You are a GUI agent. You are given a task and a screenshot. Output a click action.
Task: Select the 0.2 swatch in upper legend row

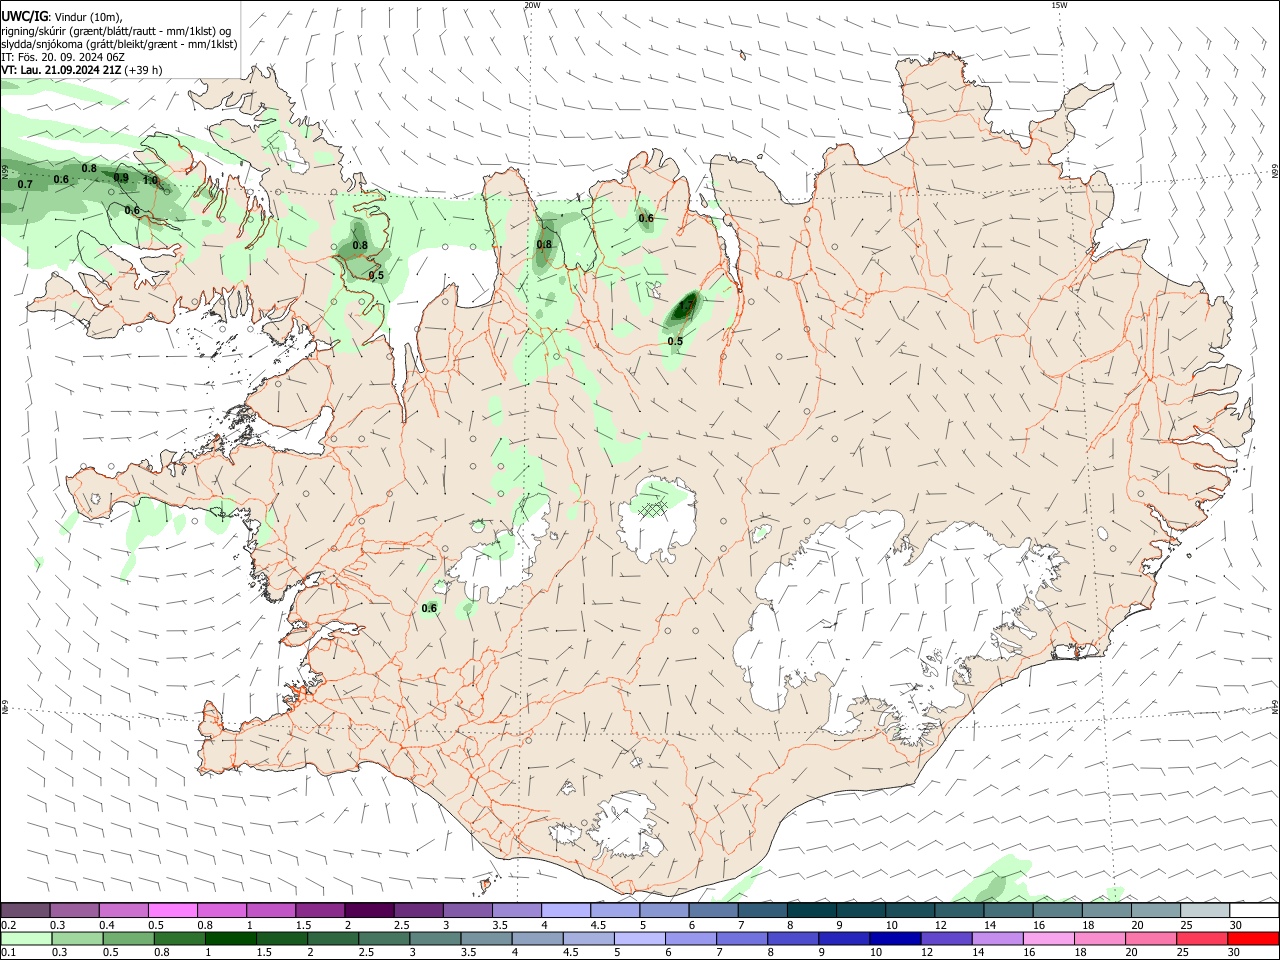click(x=25, y=910)
